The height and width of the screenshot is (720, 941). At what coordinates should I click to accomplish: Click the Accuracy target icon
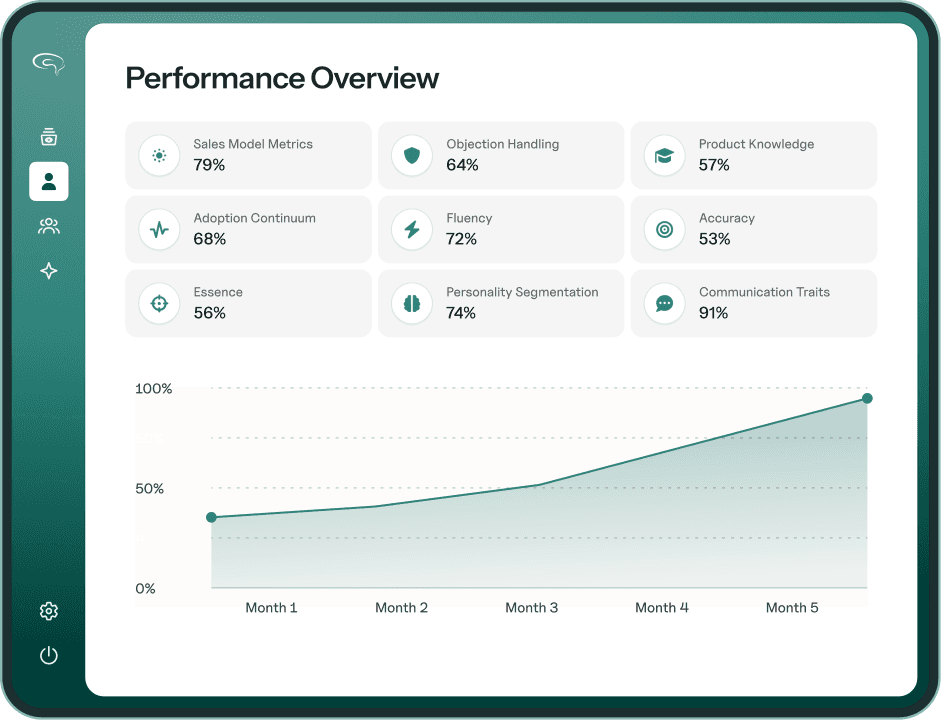664,230
